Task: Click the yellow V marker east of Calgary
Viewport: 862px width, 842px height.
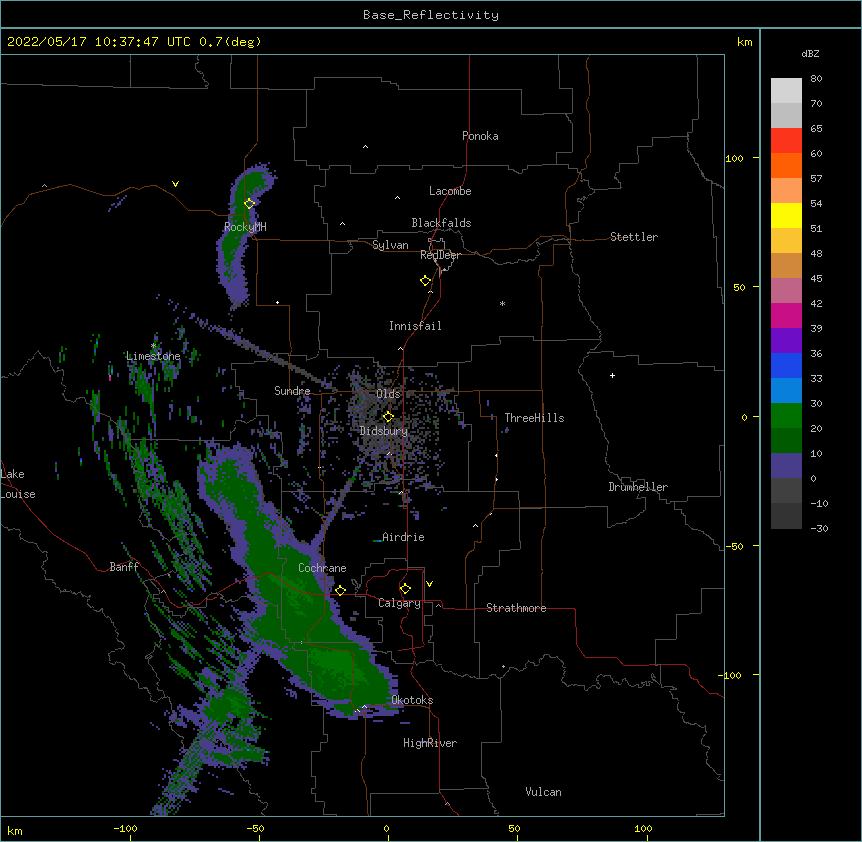Action: point(429,584)
